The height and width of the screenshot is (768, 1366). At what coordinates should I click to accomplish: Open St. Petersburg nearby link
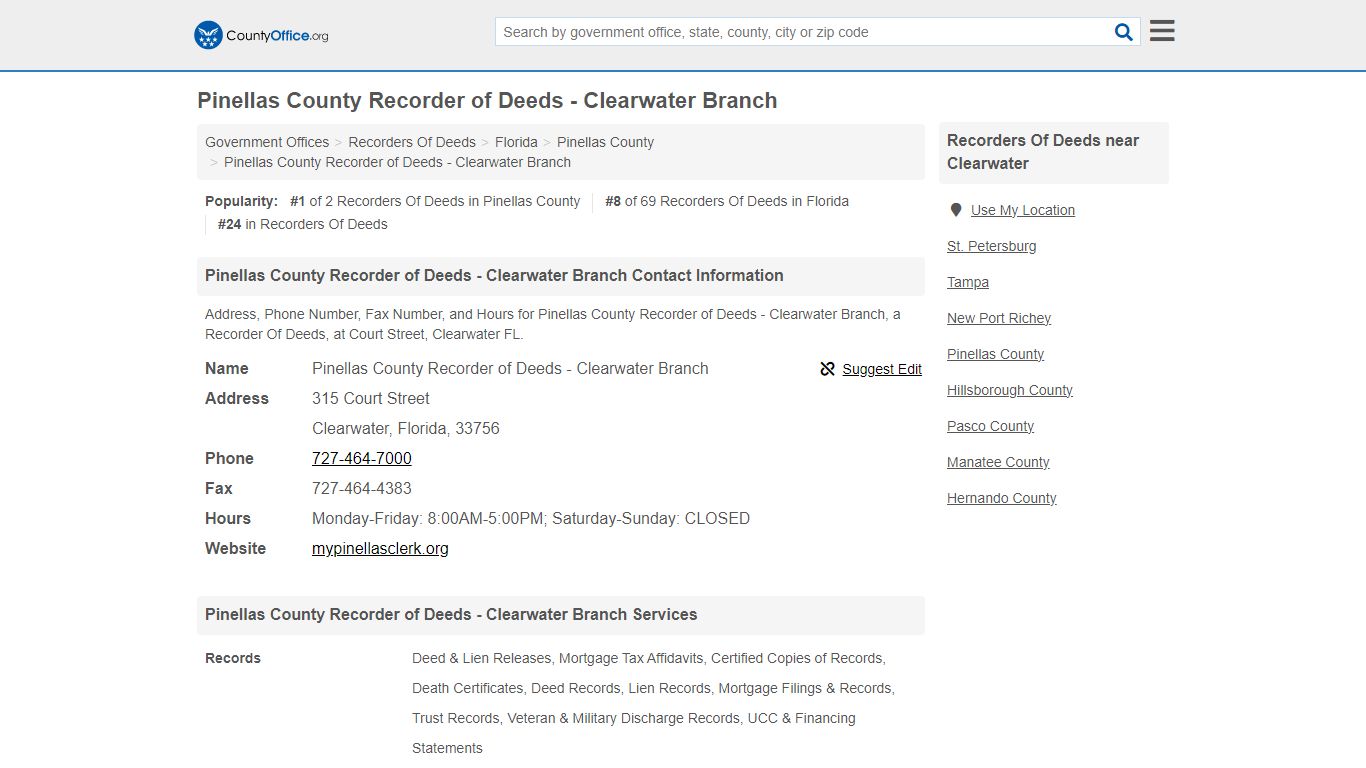(991, 246)
